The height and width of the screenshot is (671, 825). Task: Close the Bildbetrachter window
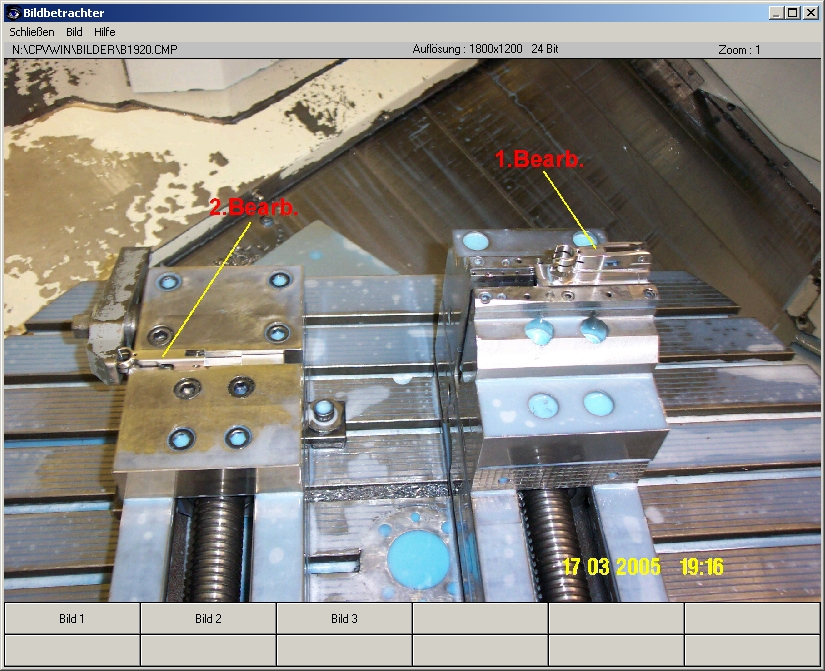click(809, 13)
